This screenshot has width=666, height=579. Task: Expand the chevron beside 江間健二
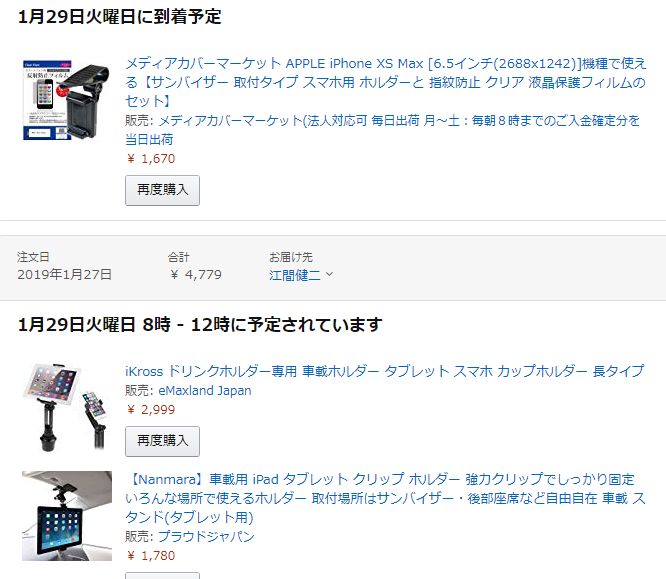[x=329, y=274]
